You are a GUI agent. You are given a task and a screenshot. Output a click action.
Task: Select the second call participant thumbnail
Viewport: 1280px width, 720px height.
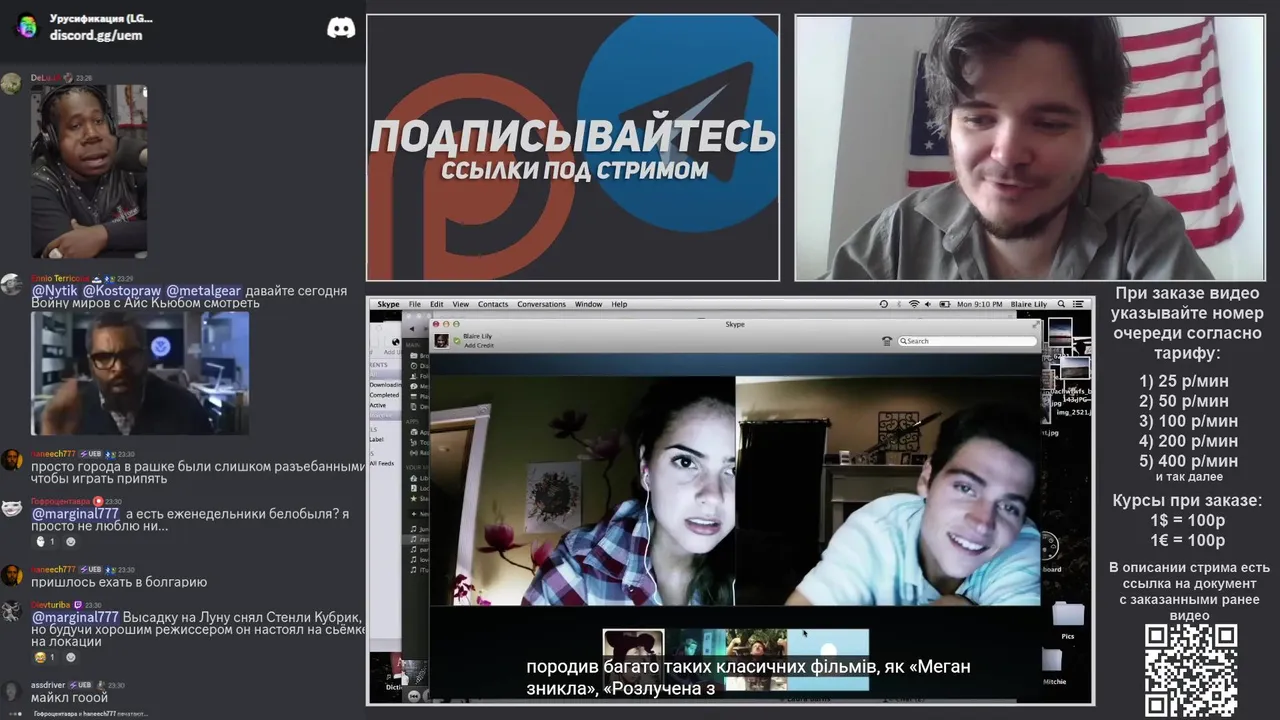[694, 659]
